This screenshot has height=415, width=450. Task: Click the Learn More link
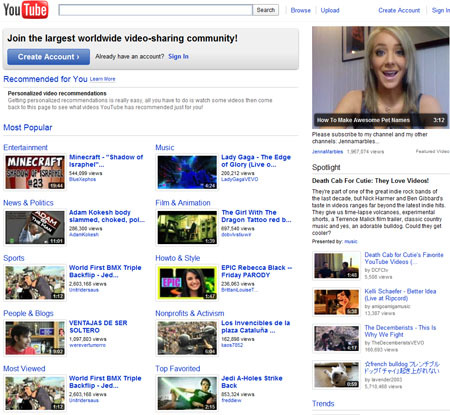(102, 79)
